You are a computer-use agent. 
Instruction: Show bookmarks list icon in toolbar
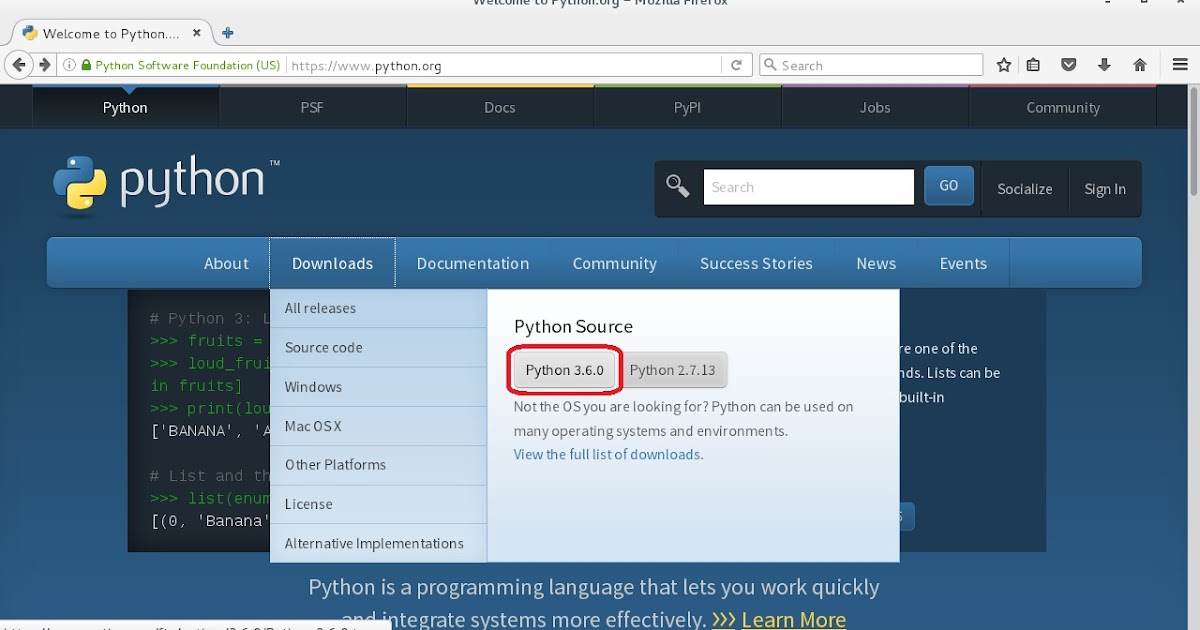click(1034, 65)
